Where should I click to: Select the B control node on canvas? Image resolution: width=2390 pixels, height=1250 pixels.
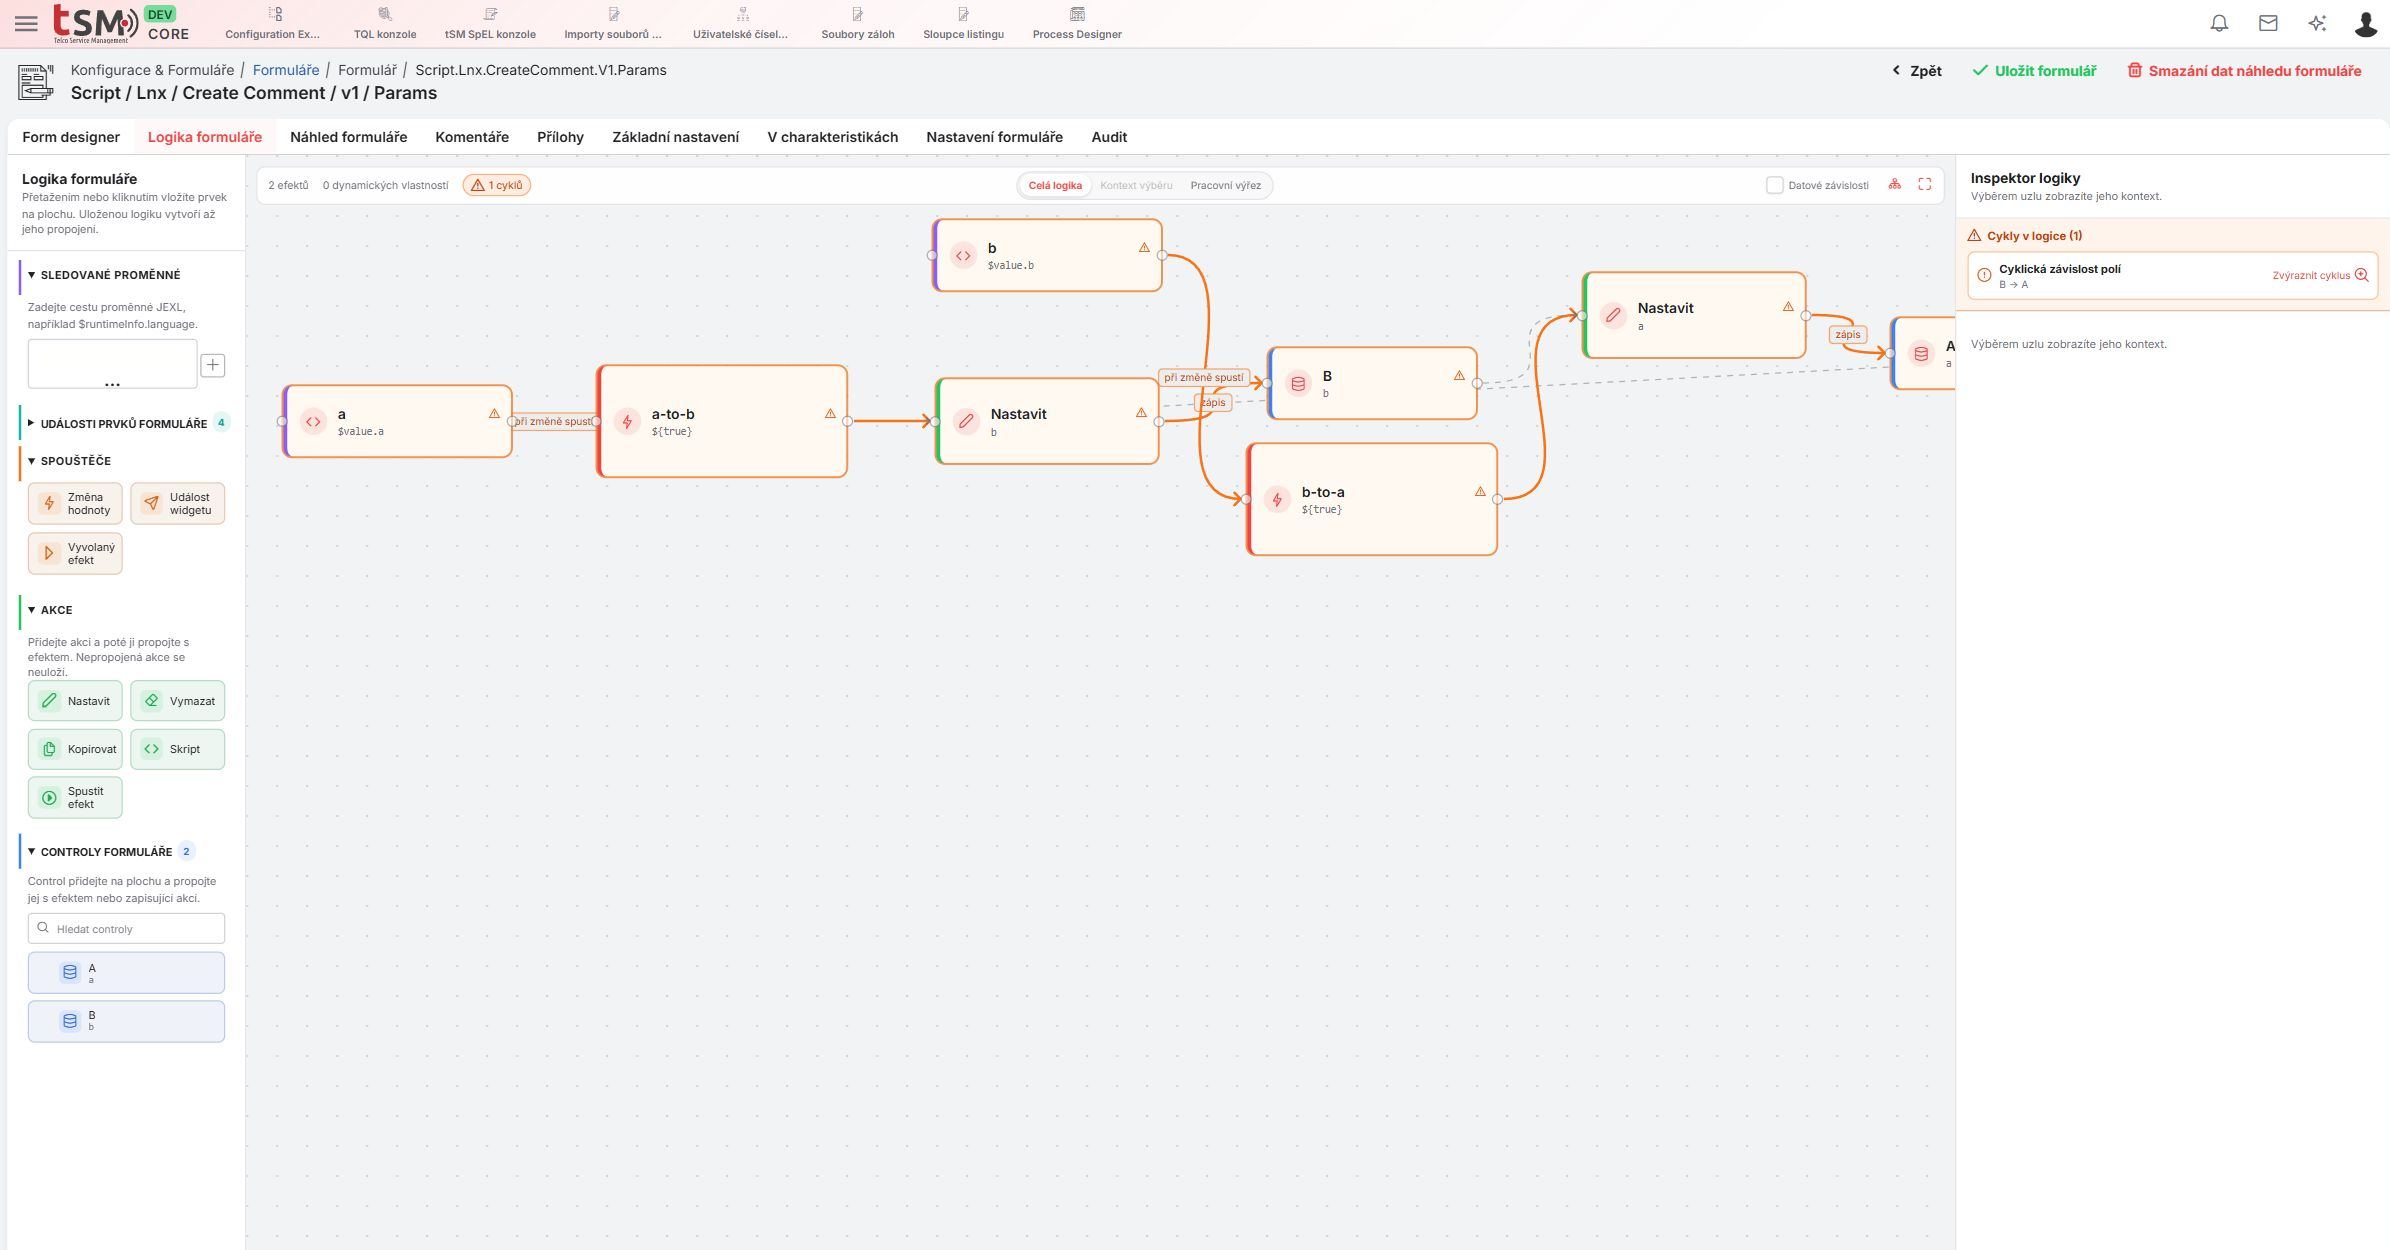[1372, 383]
